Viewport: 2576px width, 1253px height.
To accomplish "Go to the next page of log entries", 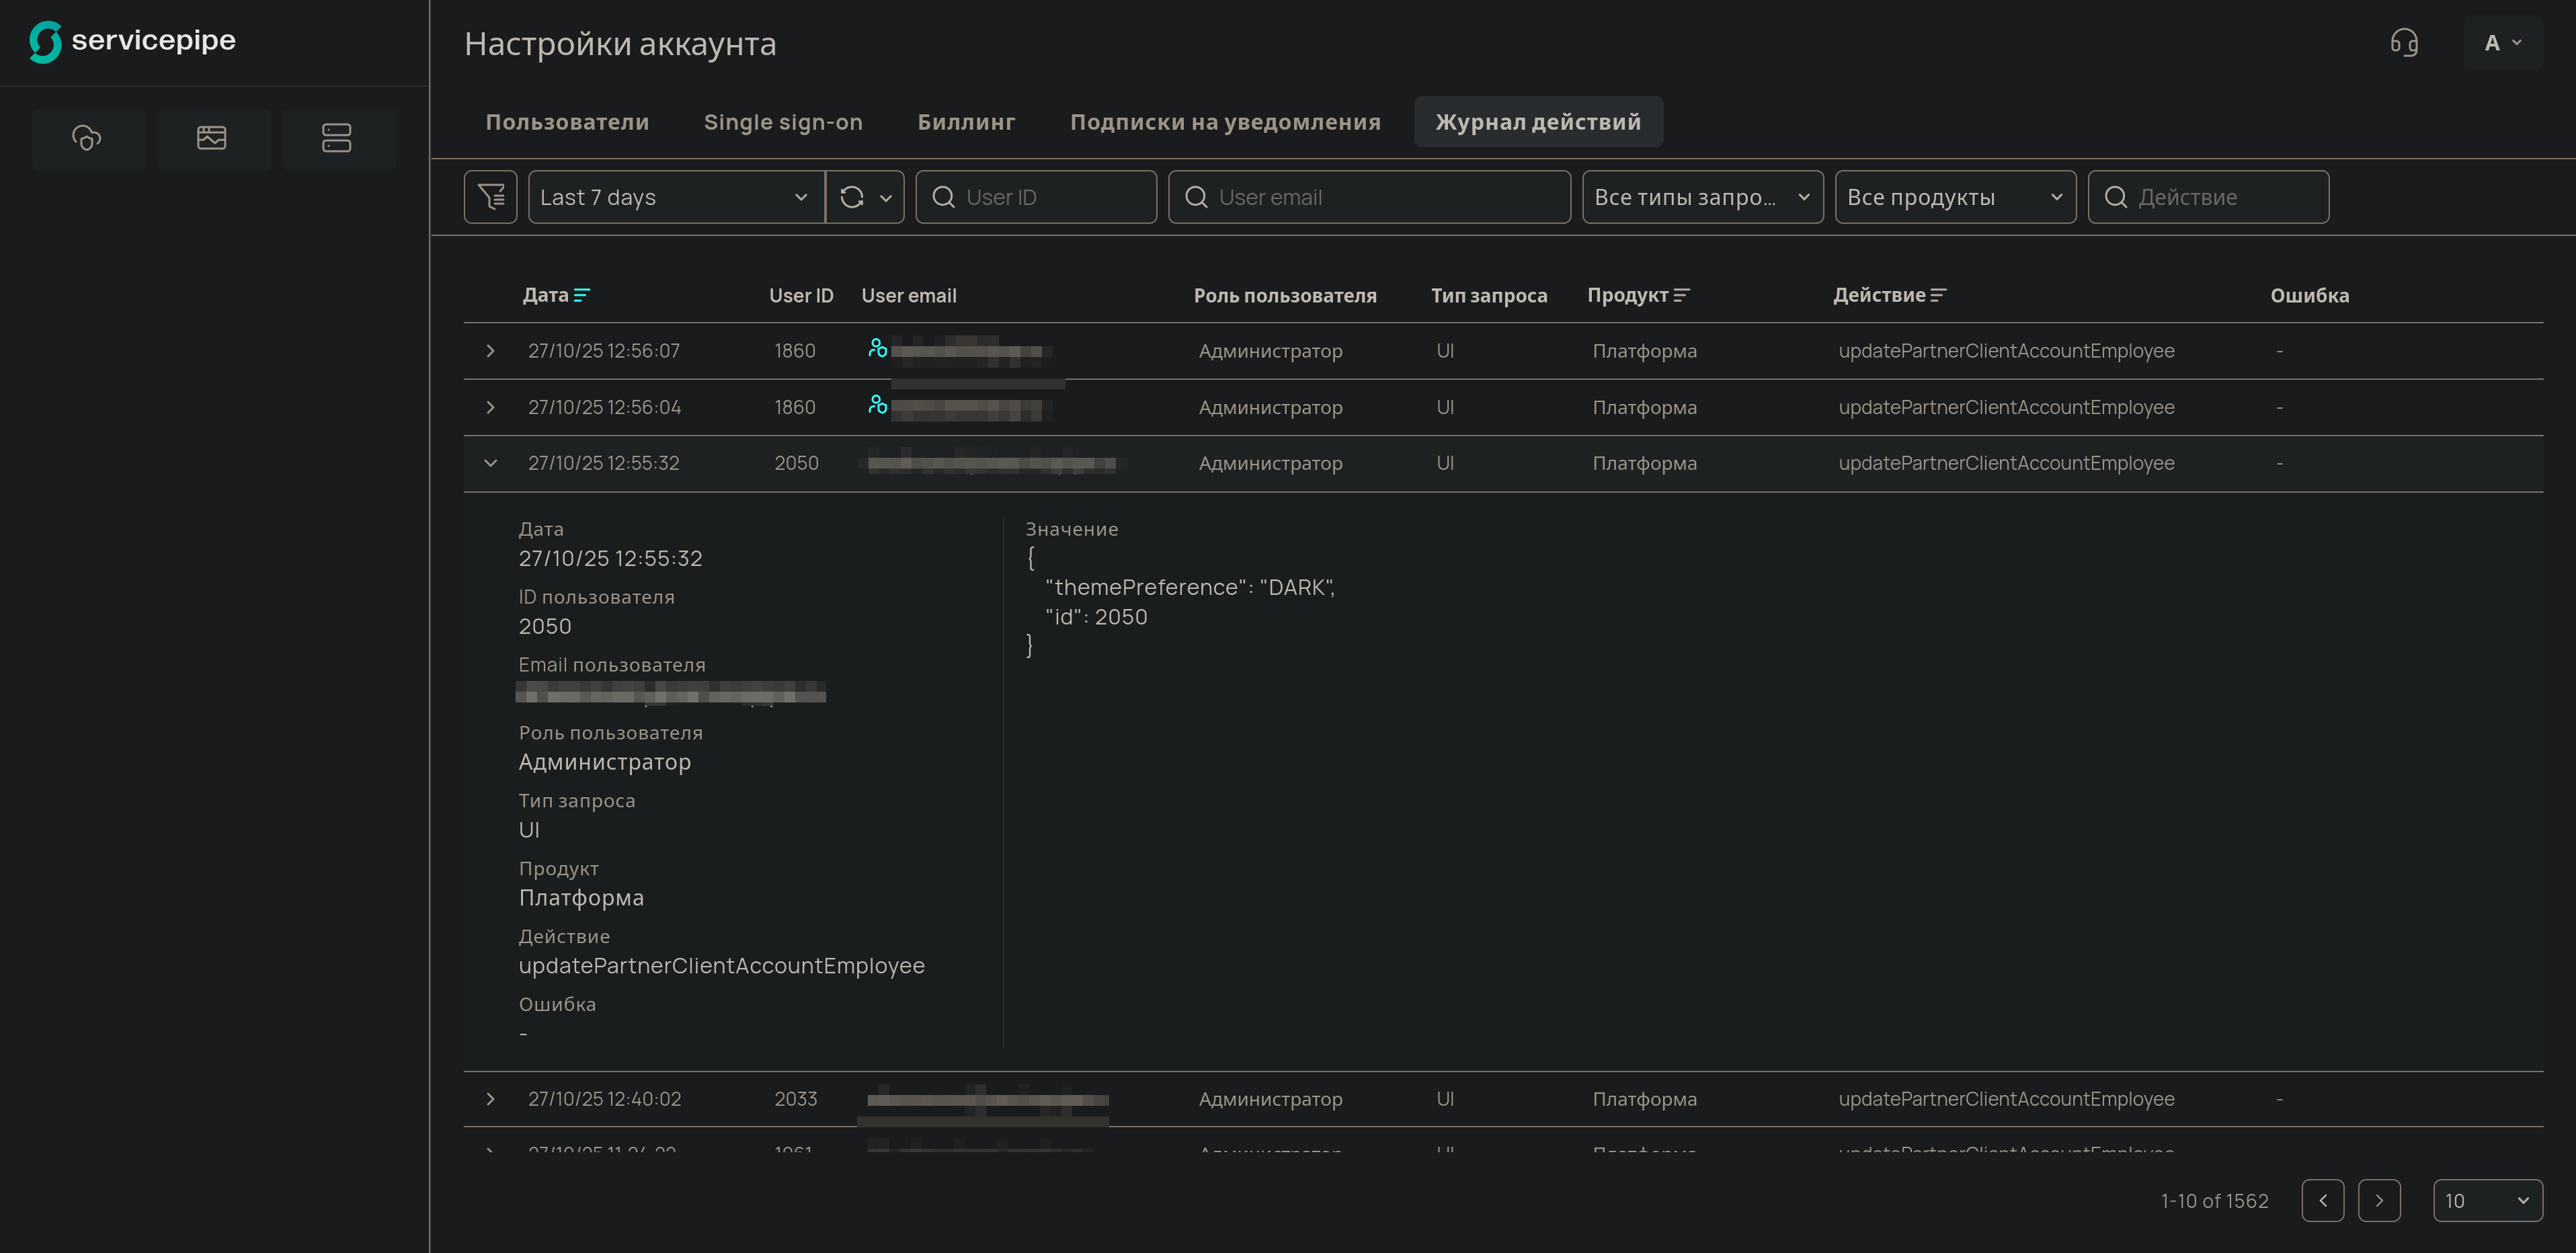I will pyautogui.click(x=2380, y=1201).
